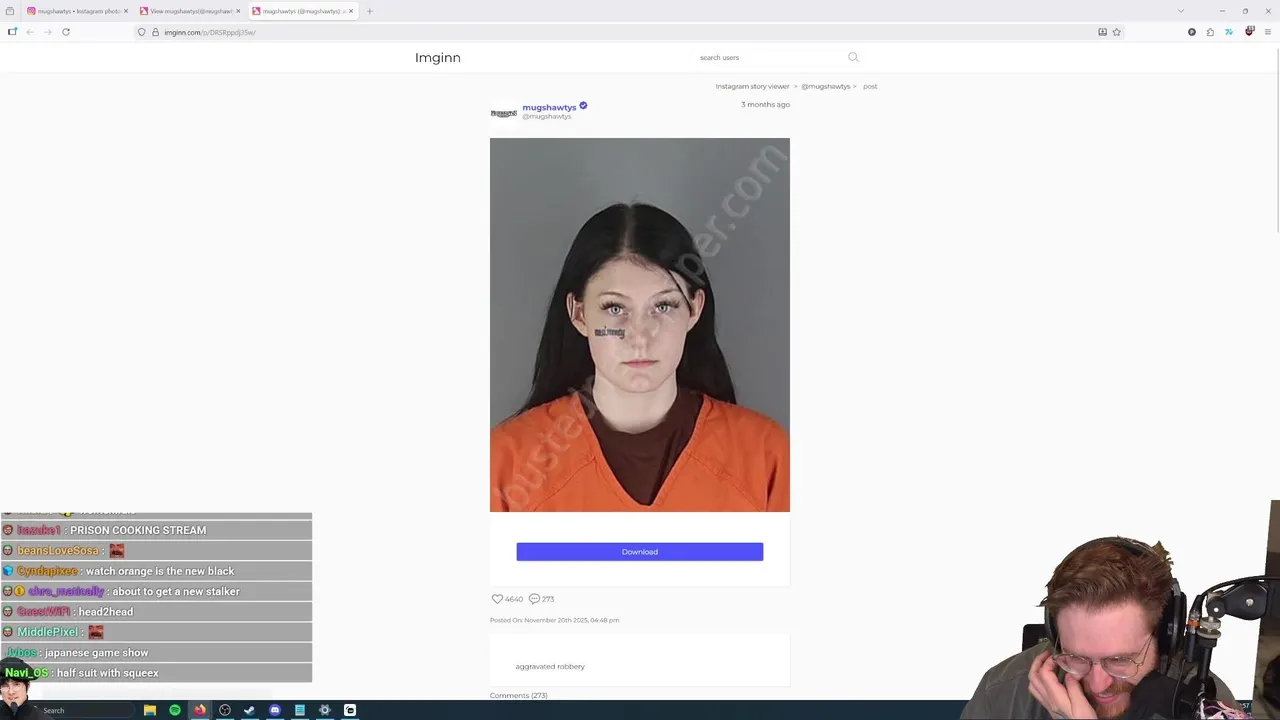Reload the current page
Viewport: 1280px width, 720px height.
[x=66, y=32]
